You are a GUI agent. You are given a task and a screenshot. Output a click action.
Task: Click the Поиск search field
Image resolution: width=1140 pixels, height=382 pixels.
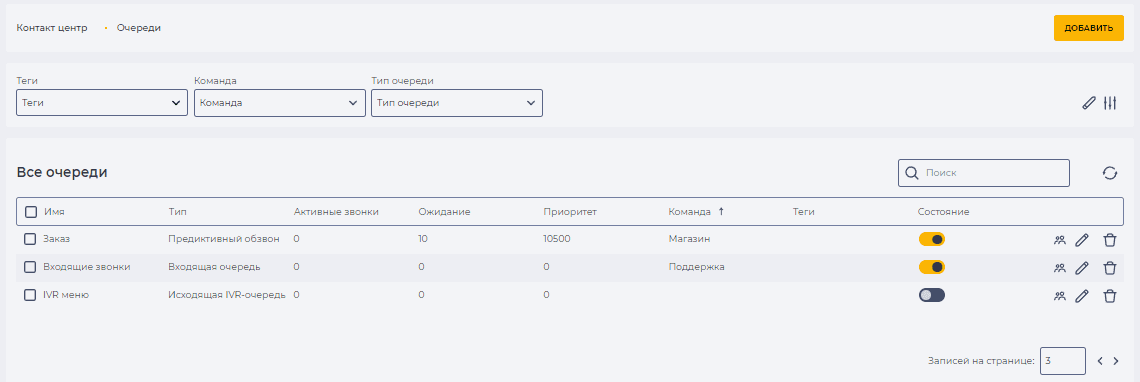984,173
